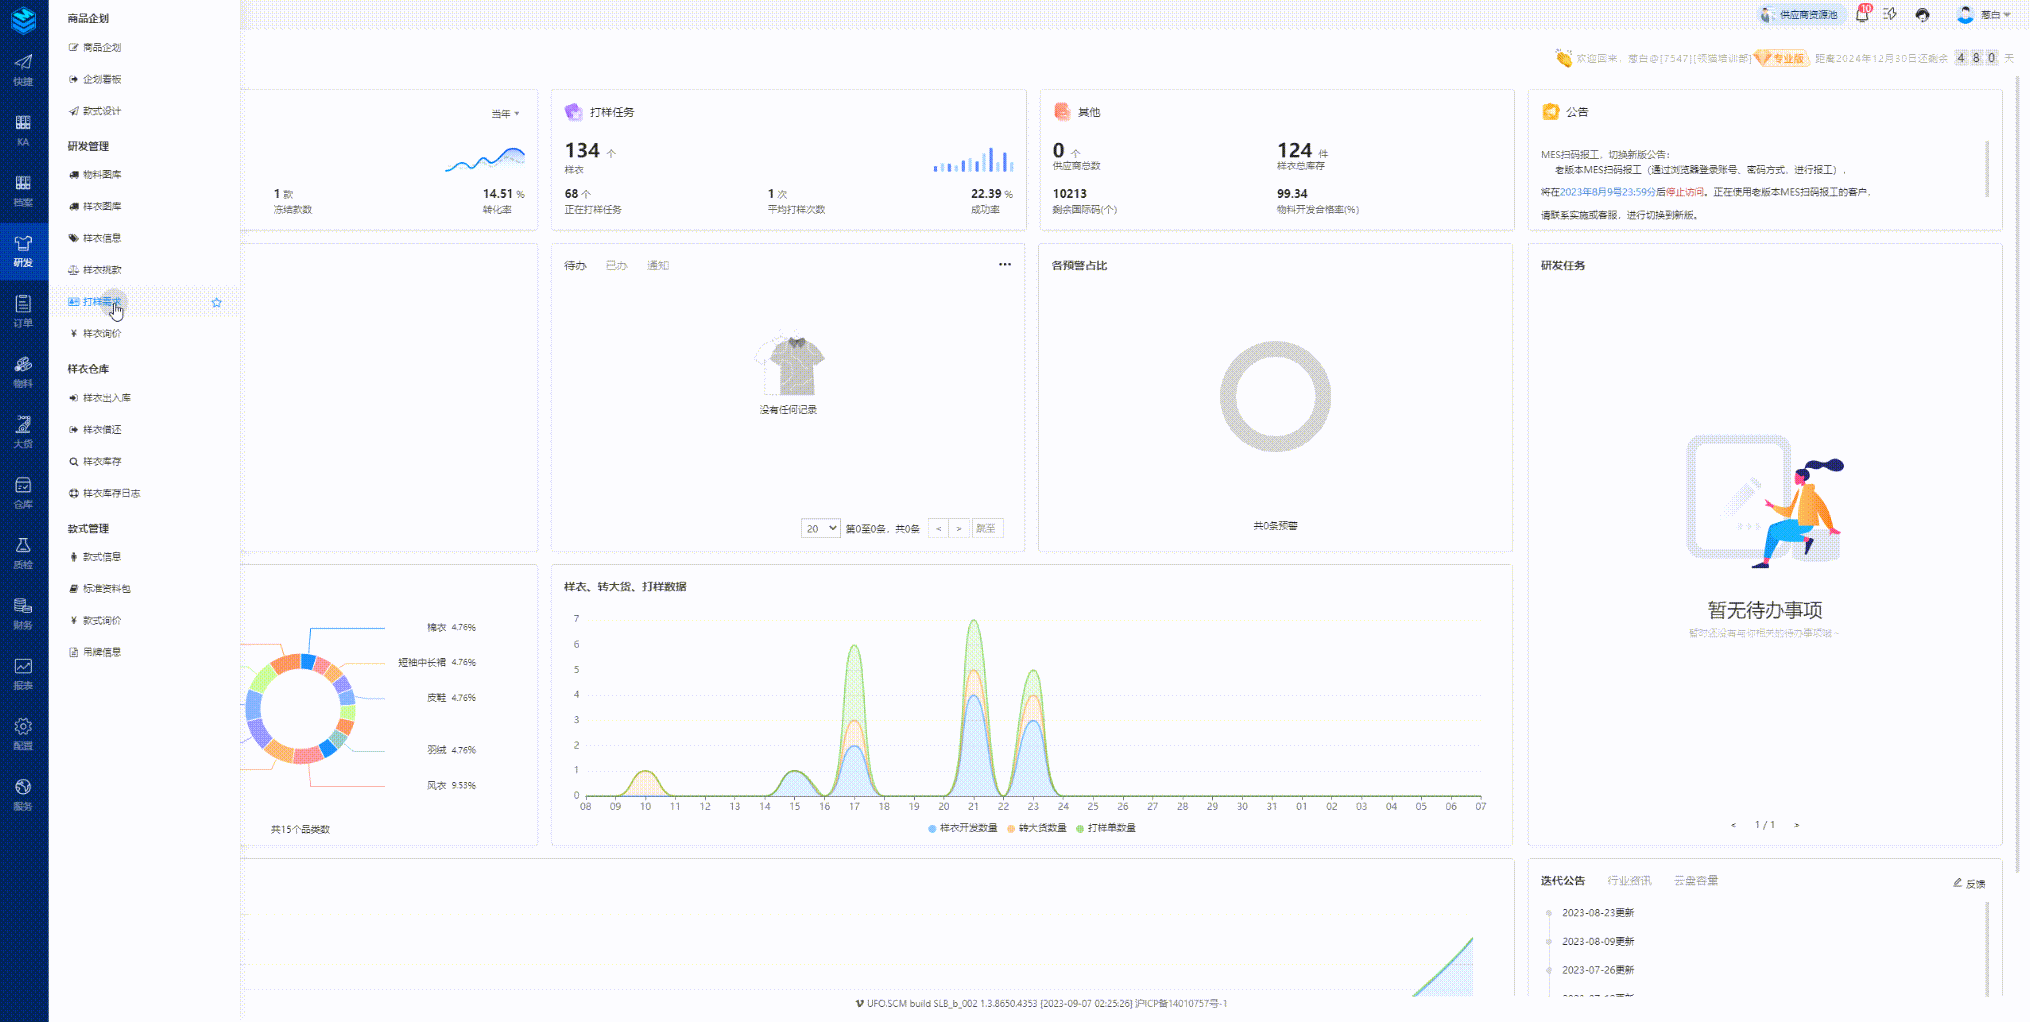This screenshot has height=1022, width=2030.
Task: Open the 当年 period dropdown
Action: (505, 114)
